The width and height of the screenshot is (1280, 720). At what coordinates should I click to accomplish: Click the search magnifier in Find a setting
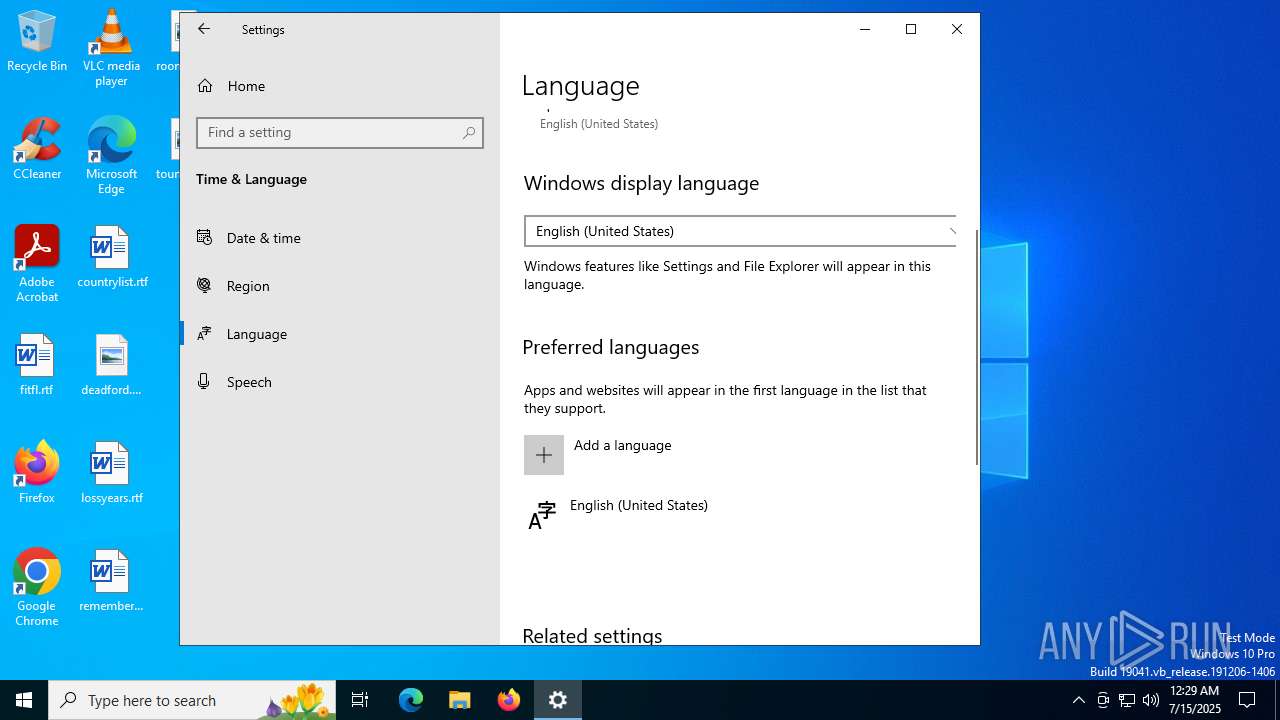469,133
